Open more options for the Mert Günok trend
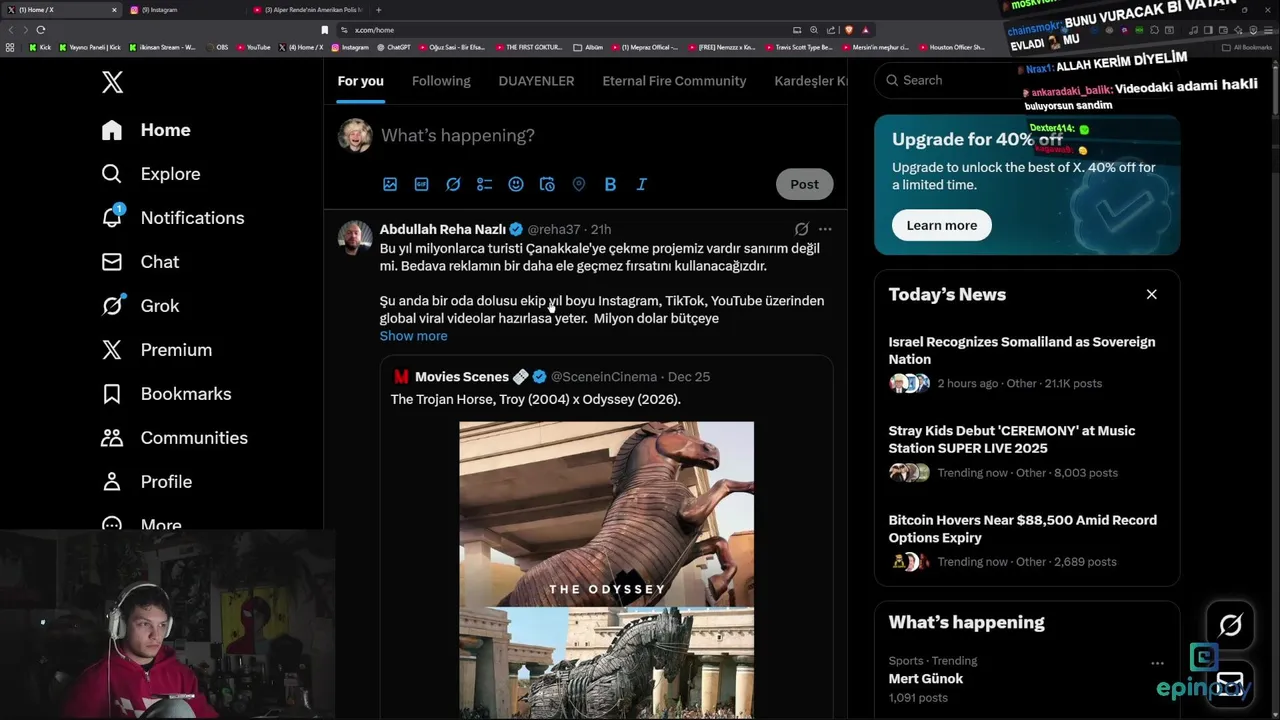Screen dimensions: 1280x720 coord(1157,663)
